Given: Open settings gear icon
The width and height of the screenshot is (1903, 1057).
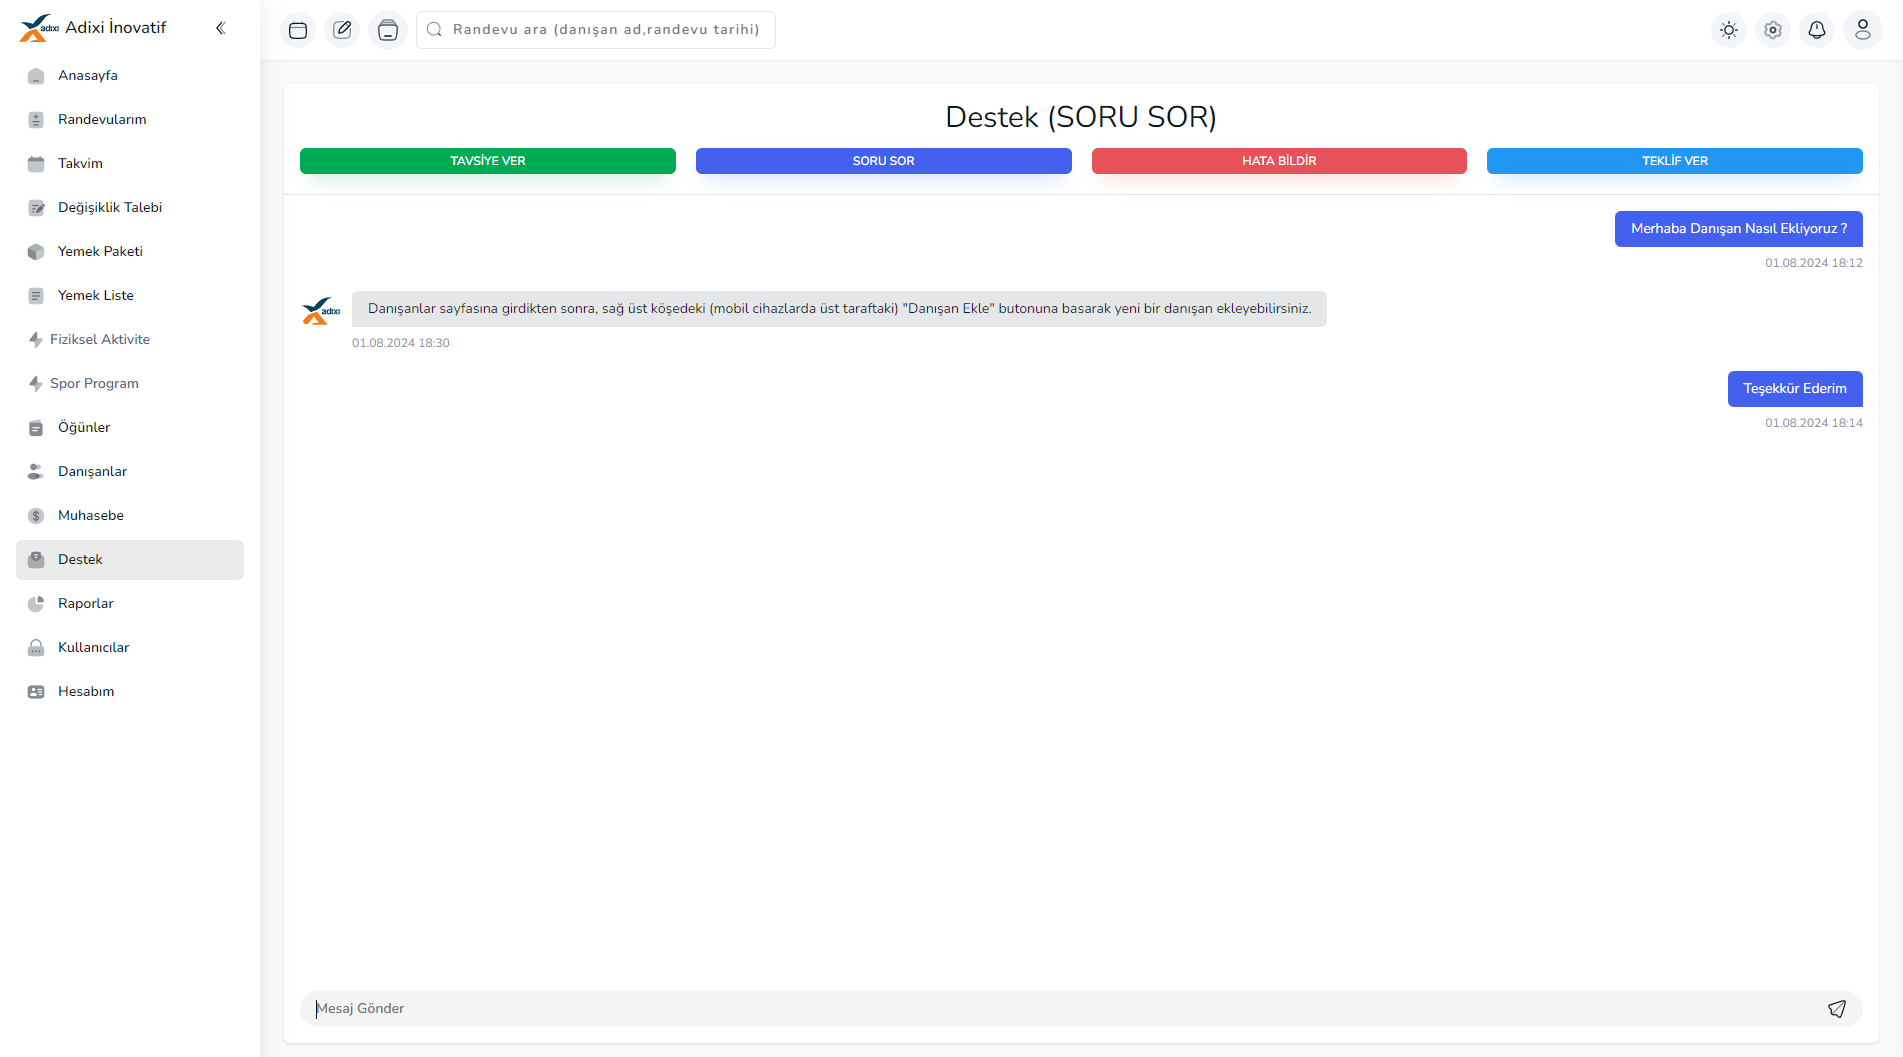Looking at the screenshot, I should (1773, 30).
